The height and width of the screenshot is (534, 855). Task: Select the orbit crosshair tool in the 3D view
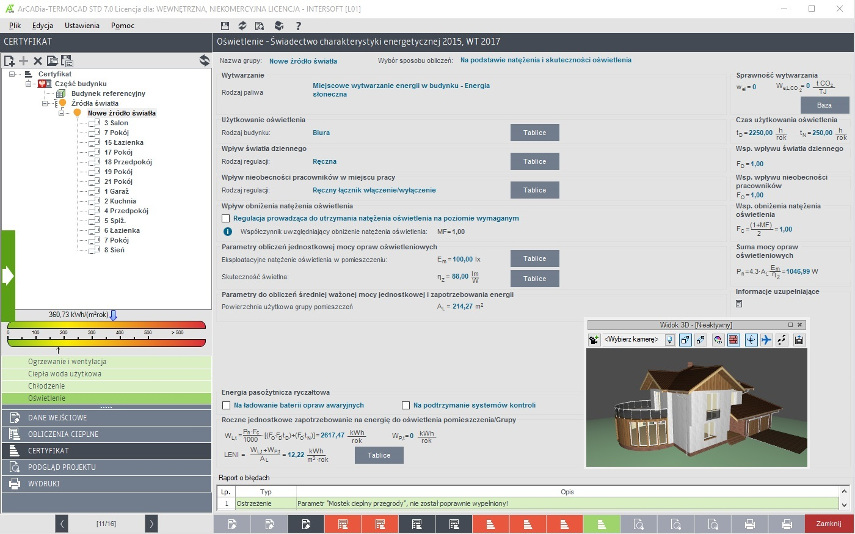point(751,340)
